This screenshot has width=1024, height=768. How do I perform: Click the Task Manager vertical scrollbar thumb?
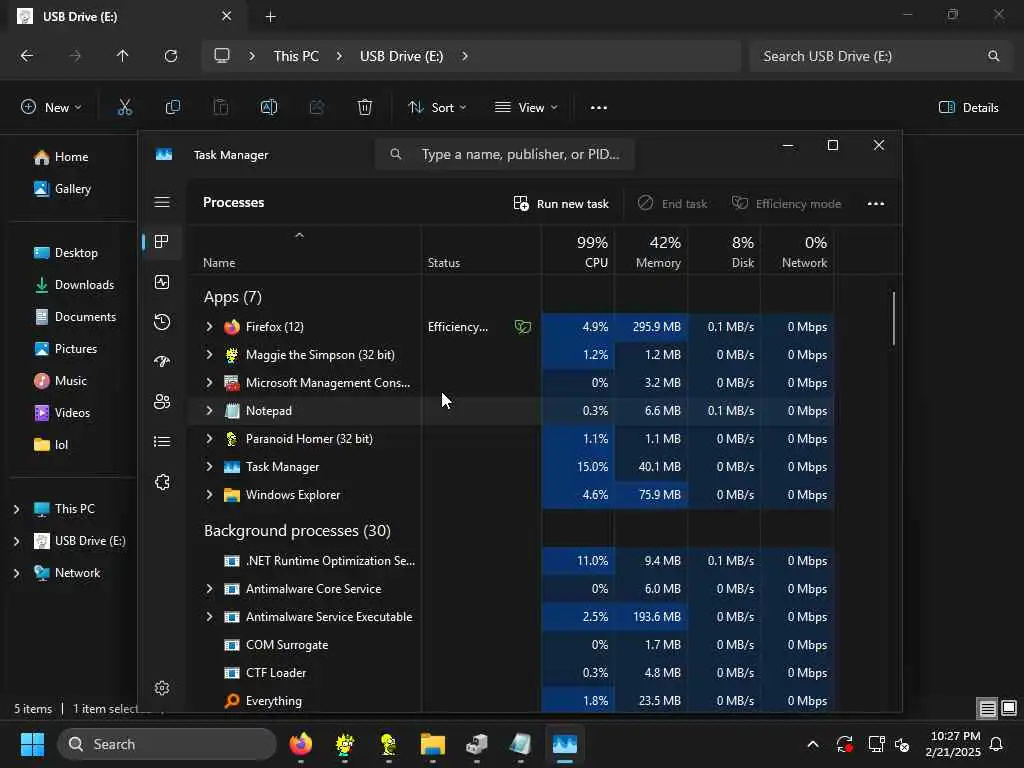click(x=893, y=319)
